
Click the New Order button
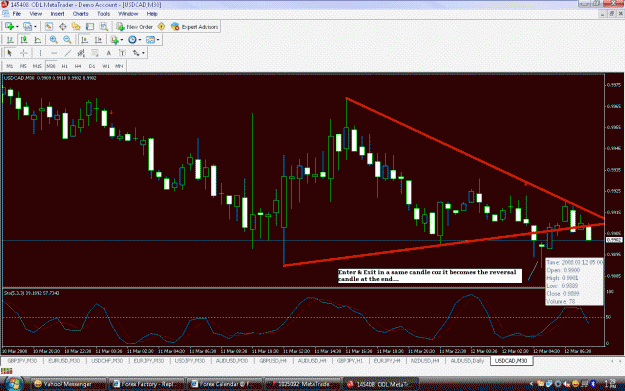click(135, 27)
